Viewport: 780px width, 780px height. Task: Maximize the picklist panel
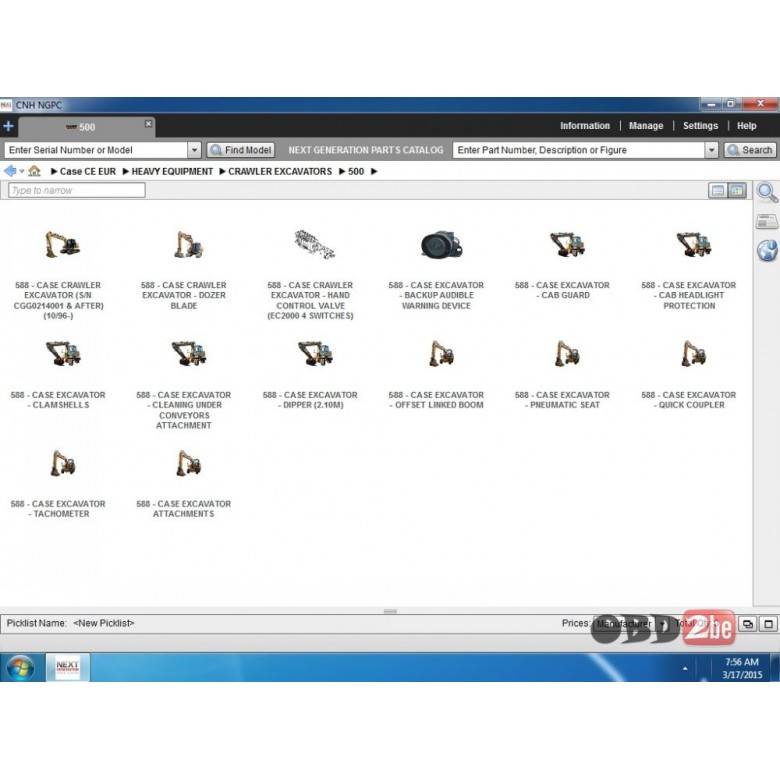point(768,623)
